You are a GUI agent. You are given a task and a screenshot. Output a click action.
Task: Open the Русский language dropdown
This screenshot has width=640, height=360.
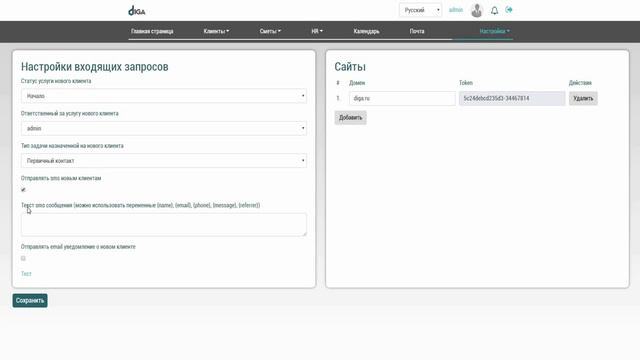point(420,10)
